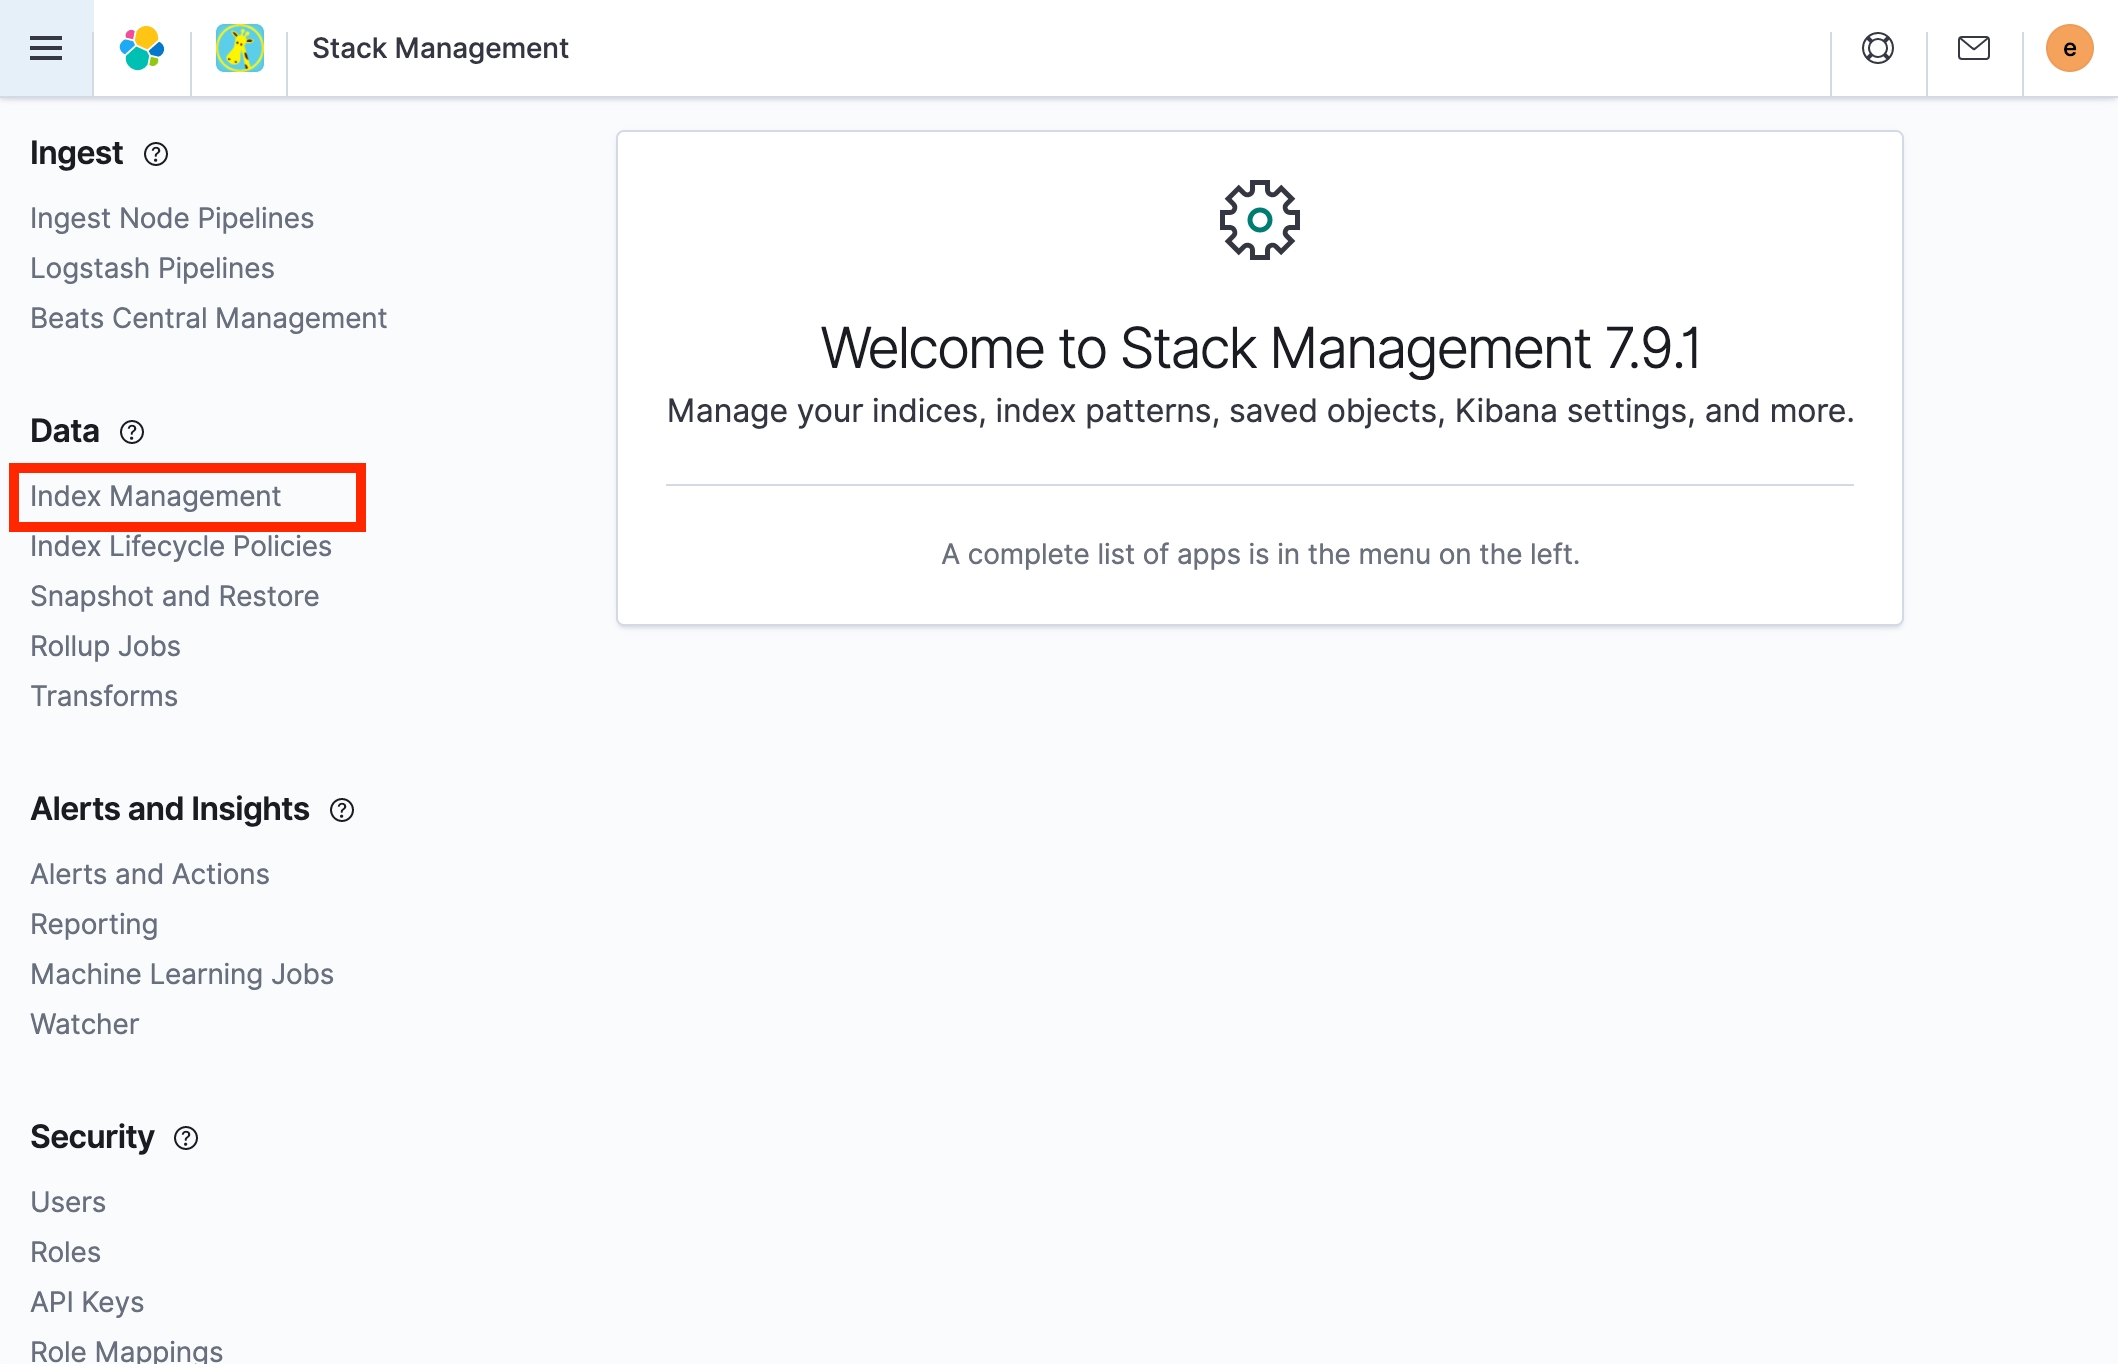
Task: Select Snapshot and Restore
Action: click(175, 596)
